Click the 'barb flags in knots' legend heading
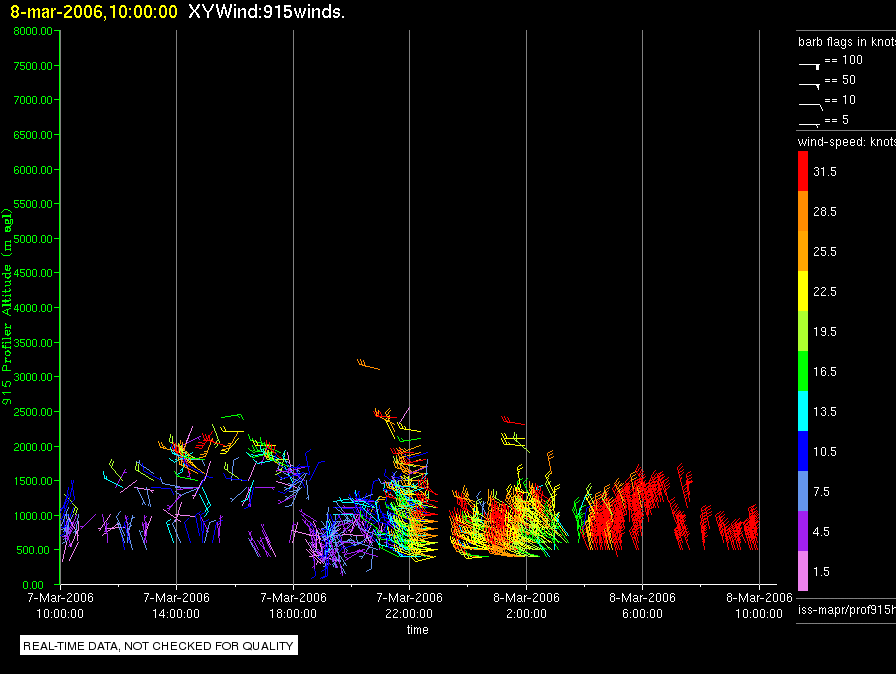The height and width of the screenshot is (674, 896). 847,42
